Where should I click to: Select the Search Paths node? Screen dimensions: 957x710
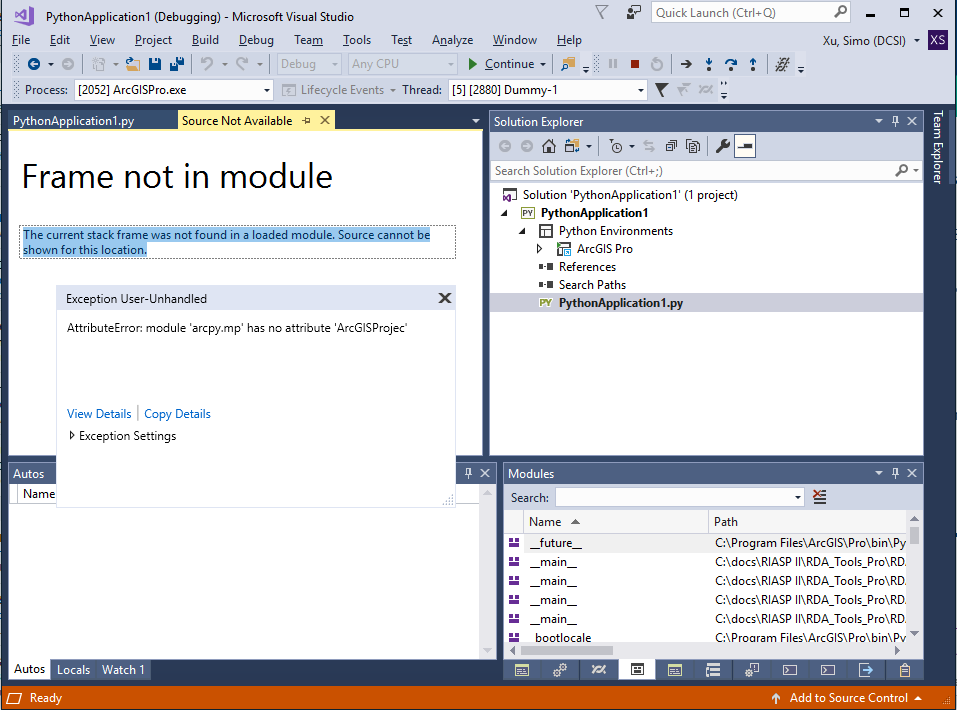pos(592,285)
